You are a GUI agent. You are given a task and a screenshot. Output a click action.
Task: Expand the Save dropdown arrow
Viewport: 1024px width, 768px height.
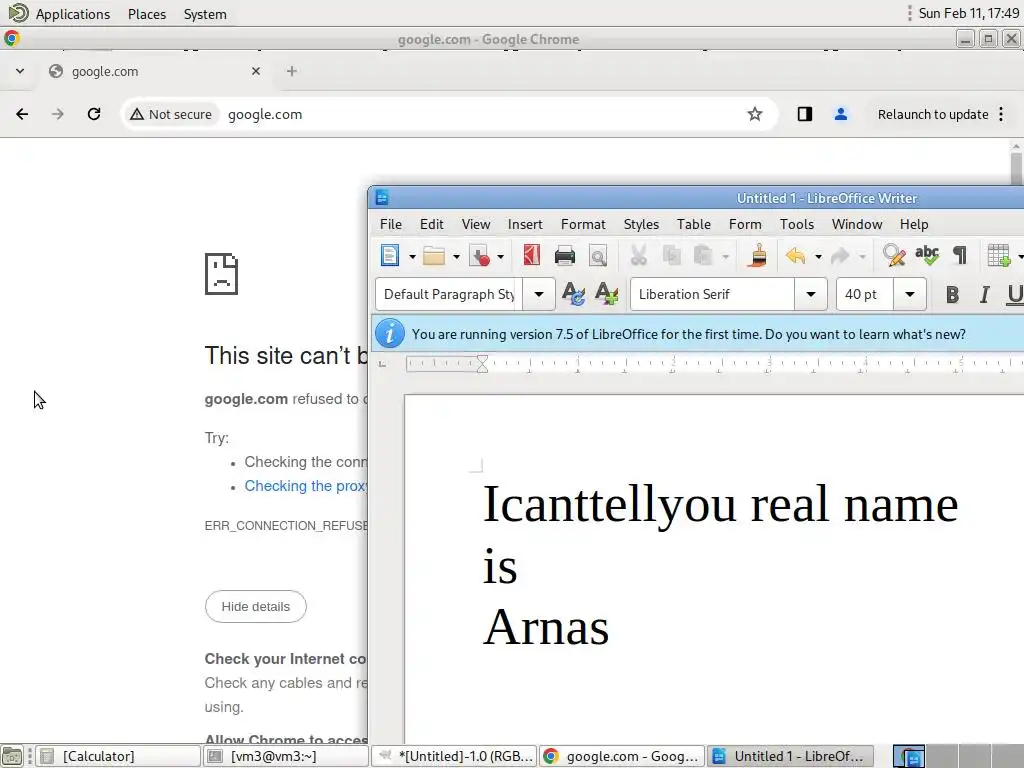point(501,257)
